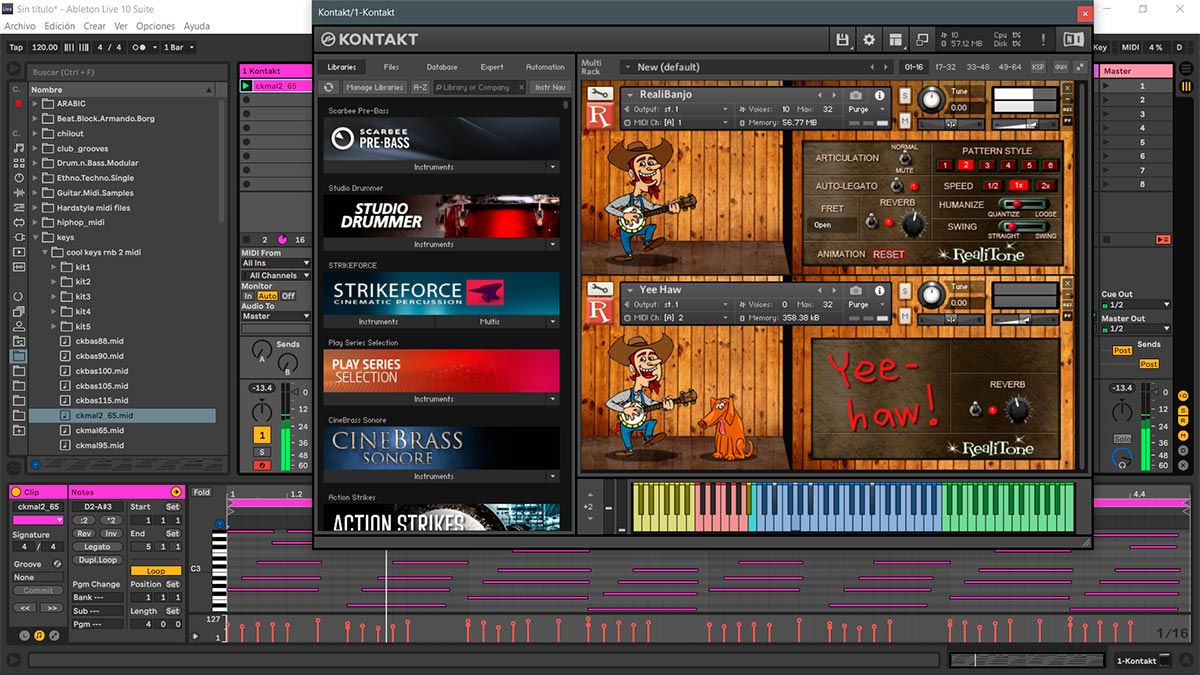Open Cue Out 1/2 dropdown
Screen dimensions: 1200x675
tap(1136, 305)
